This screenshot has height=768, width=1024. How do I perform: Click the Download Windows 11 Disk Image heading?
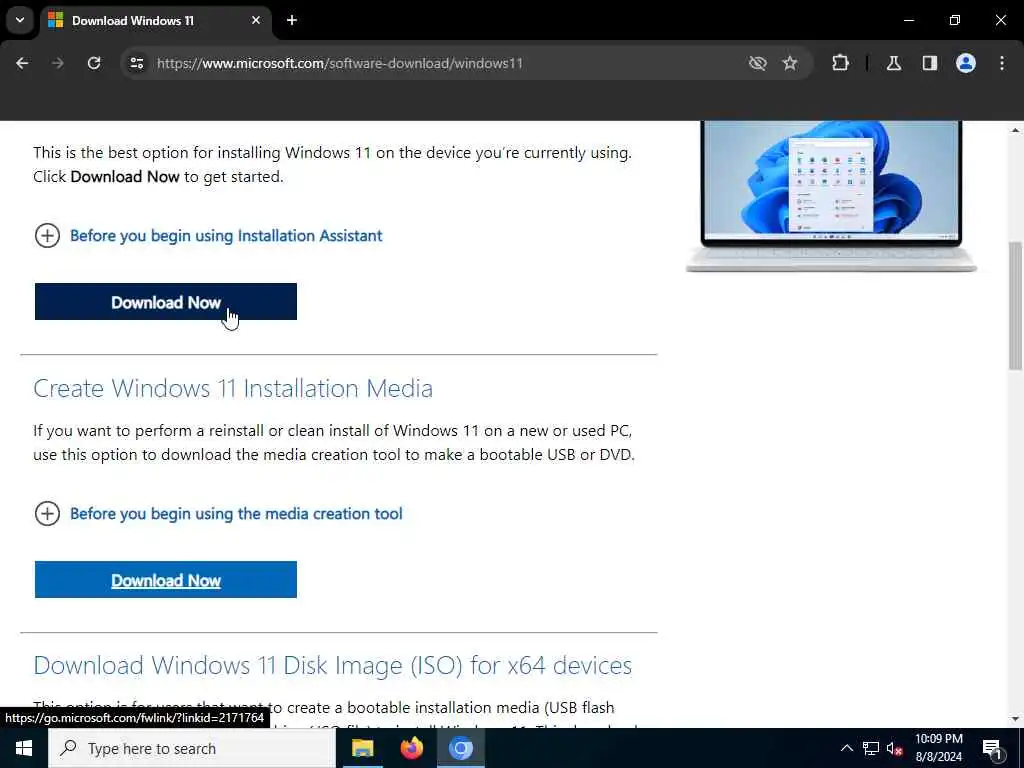[x=332, y=665]
